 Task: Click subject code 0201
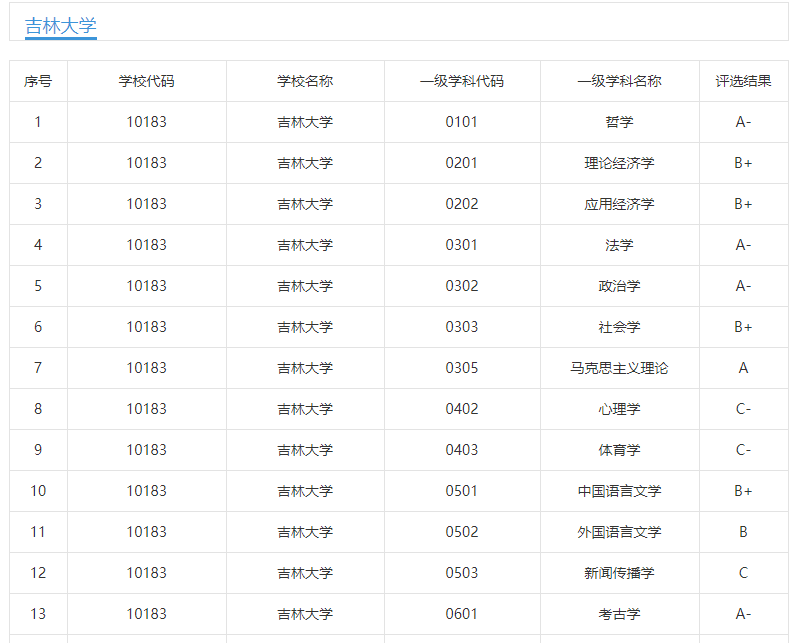click(462, 163)
